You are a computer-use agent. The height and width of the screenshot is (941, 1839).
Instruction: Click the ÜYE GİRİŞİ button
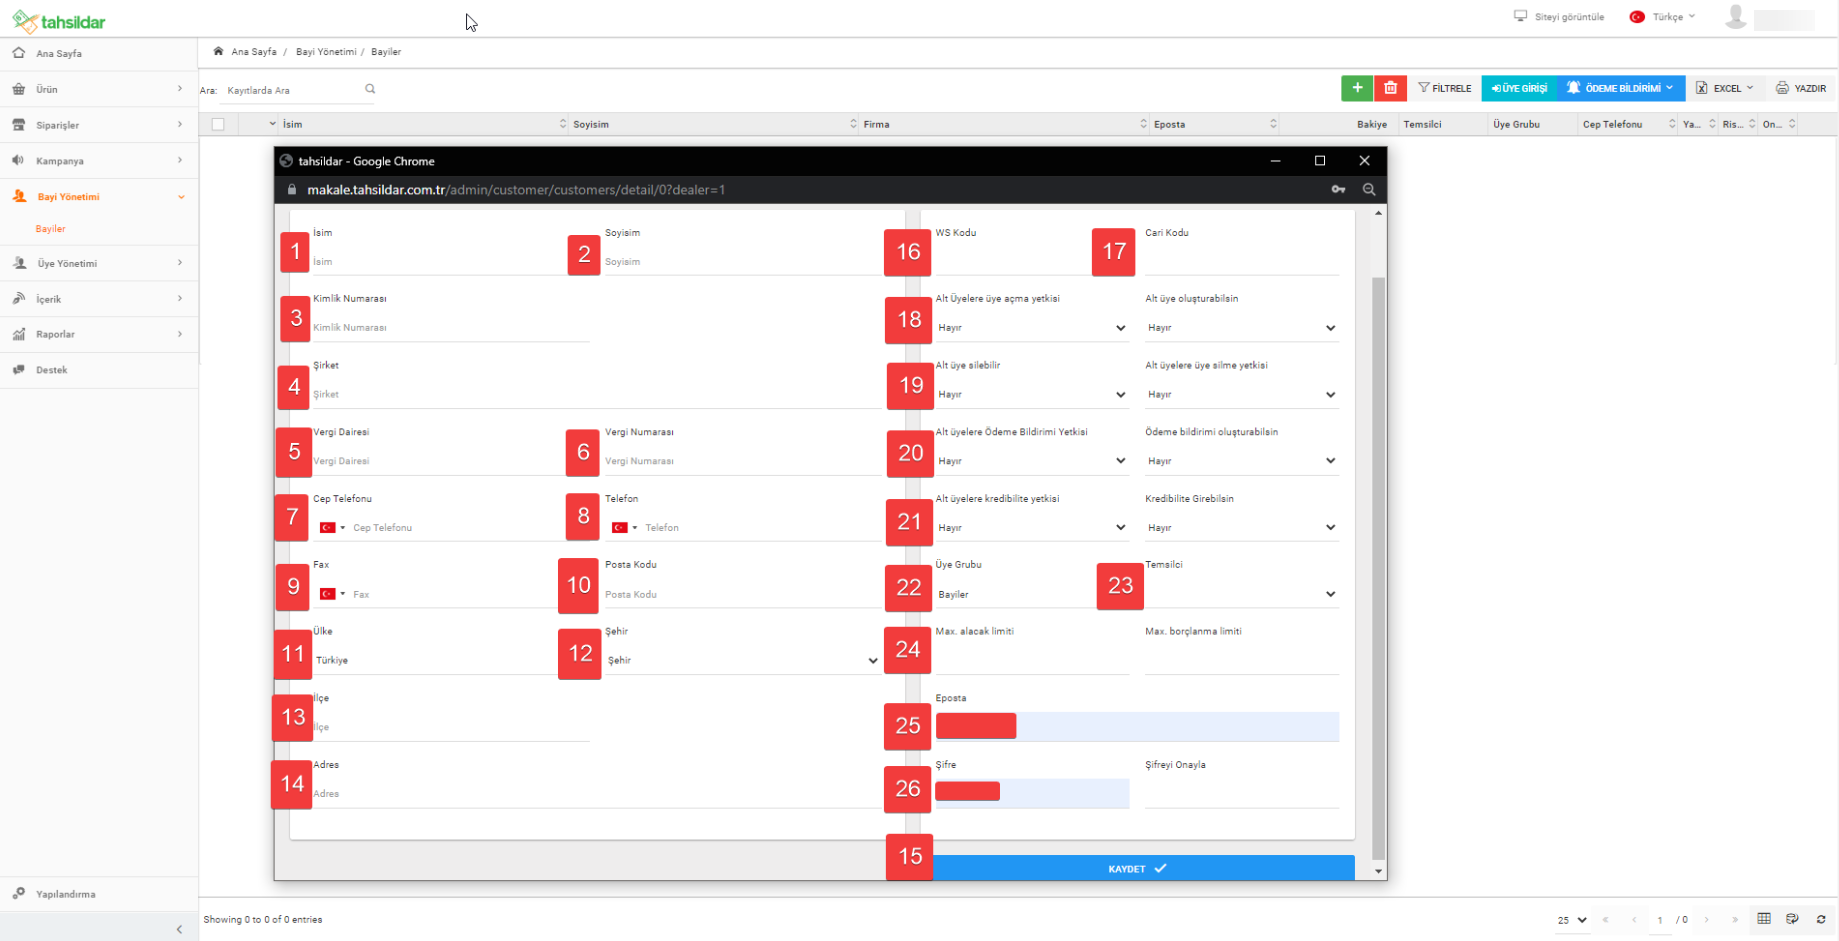(1519, 88)
